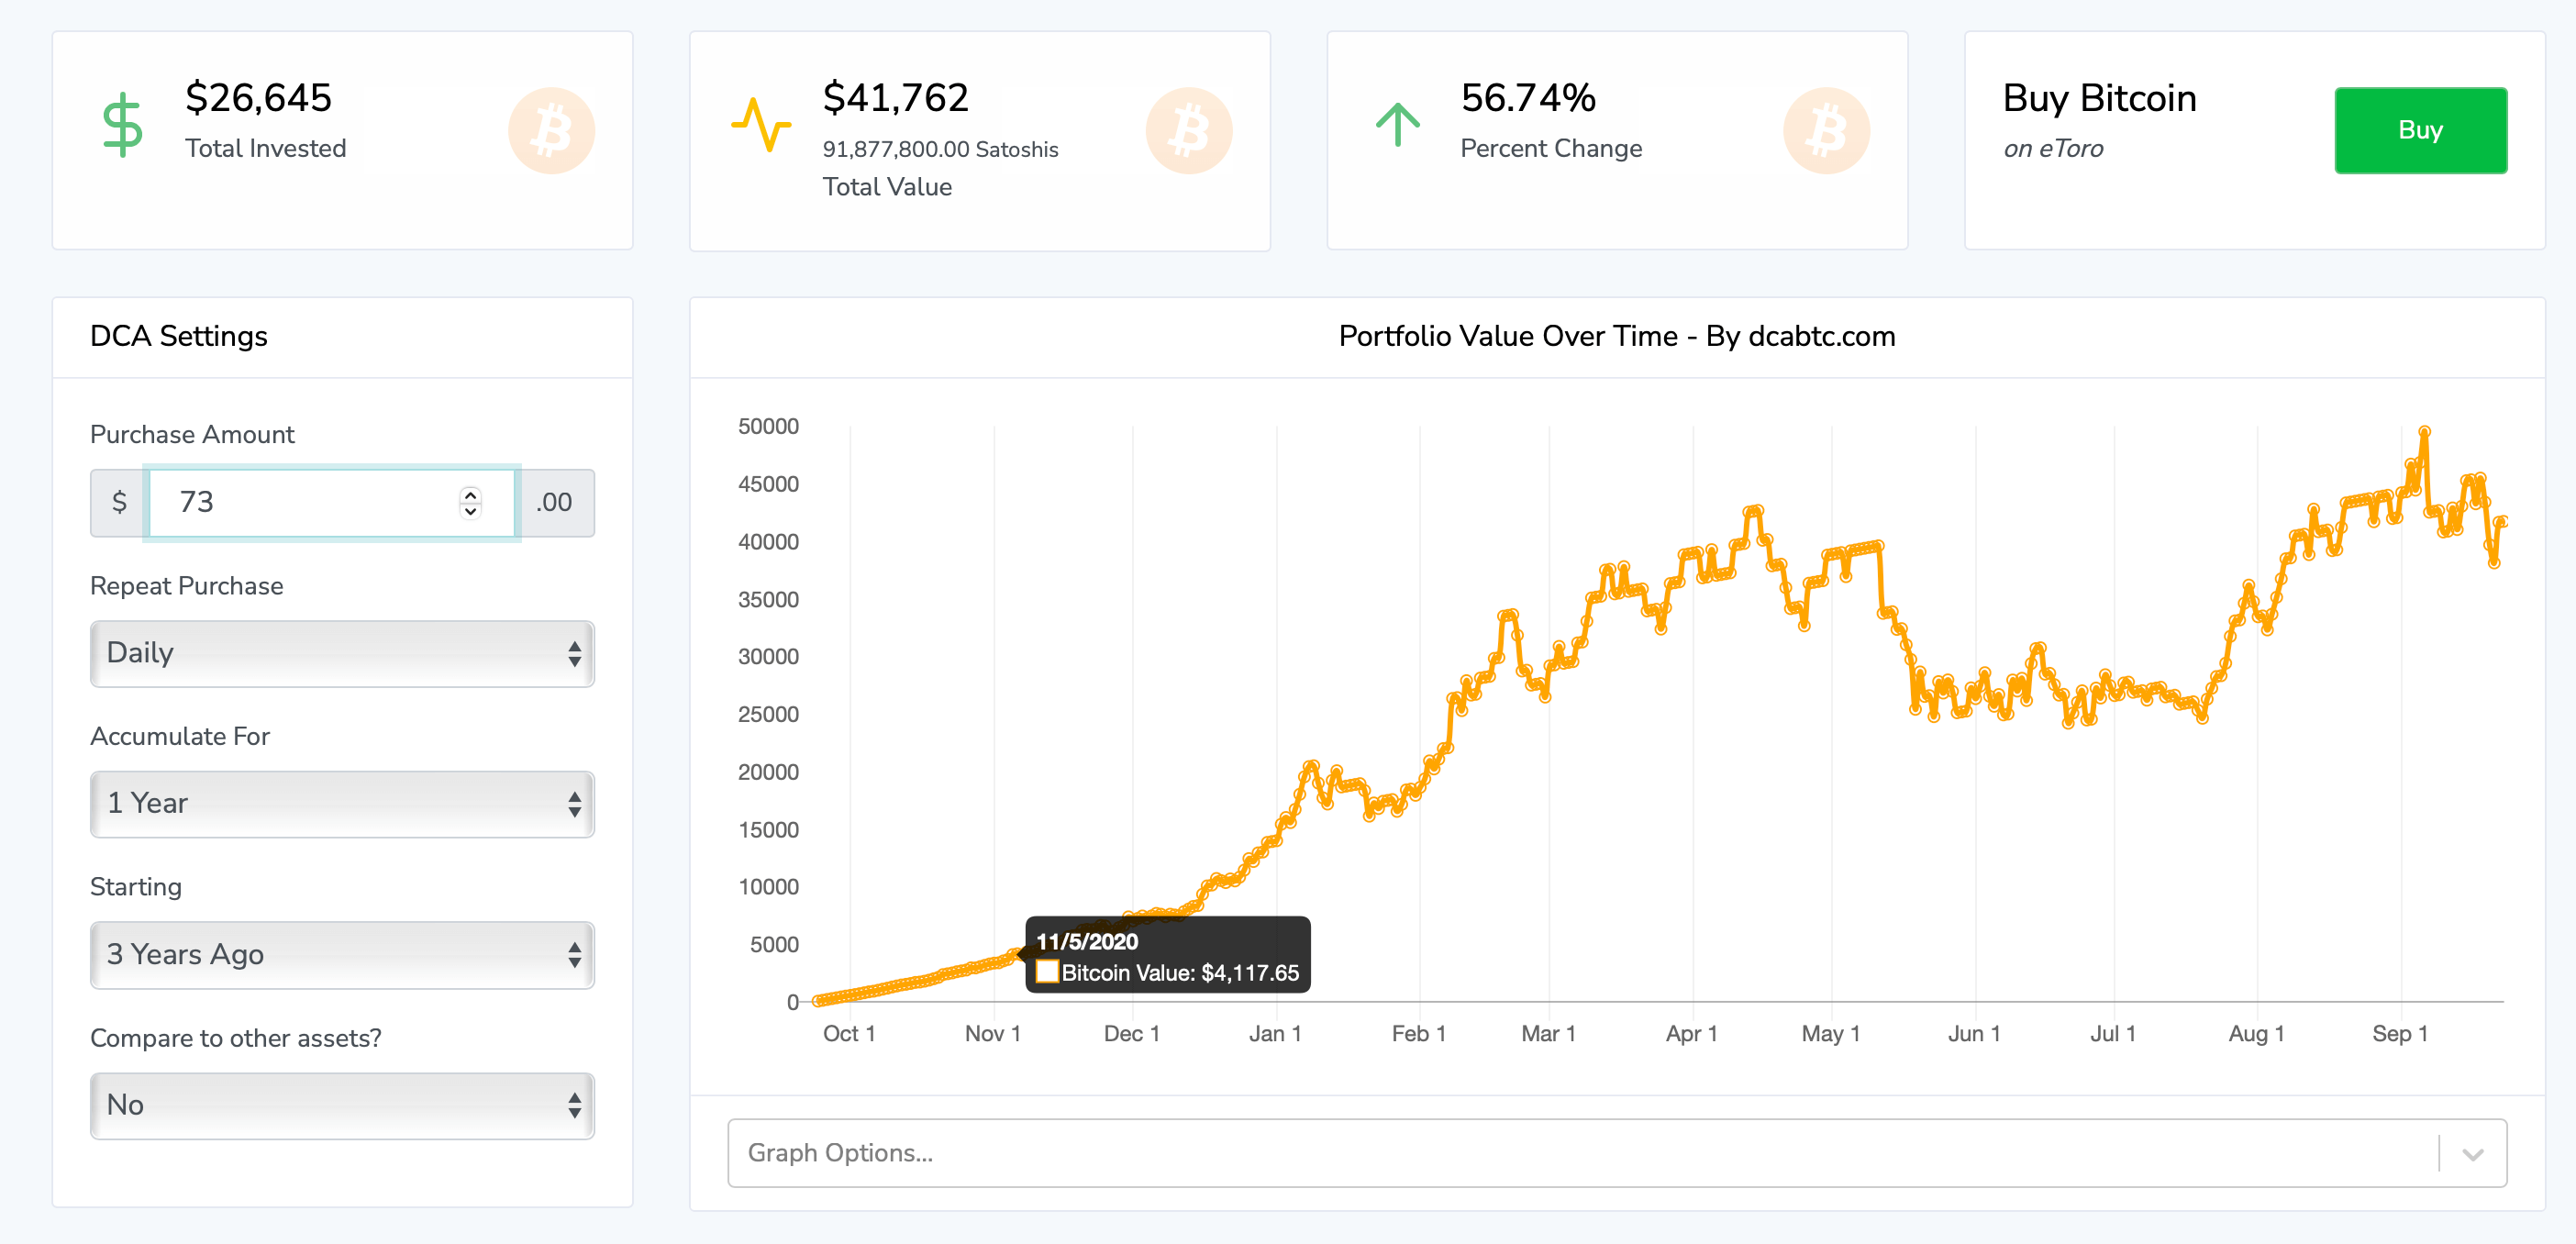
Task: Click the tooltip's Bitcoin Value color square
Action: coord(1047,972)
